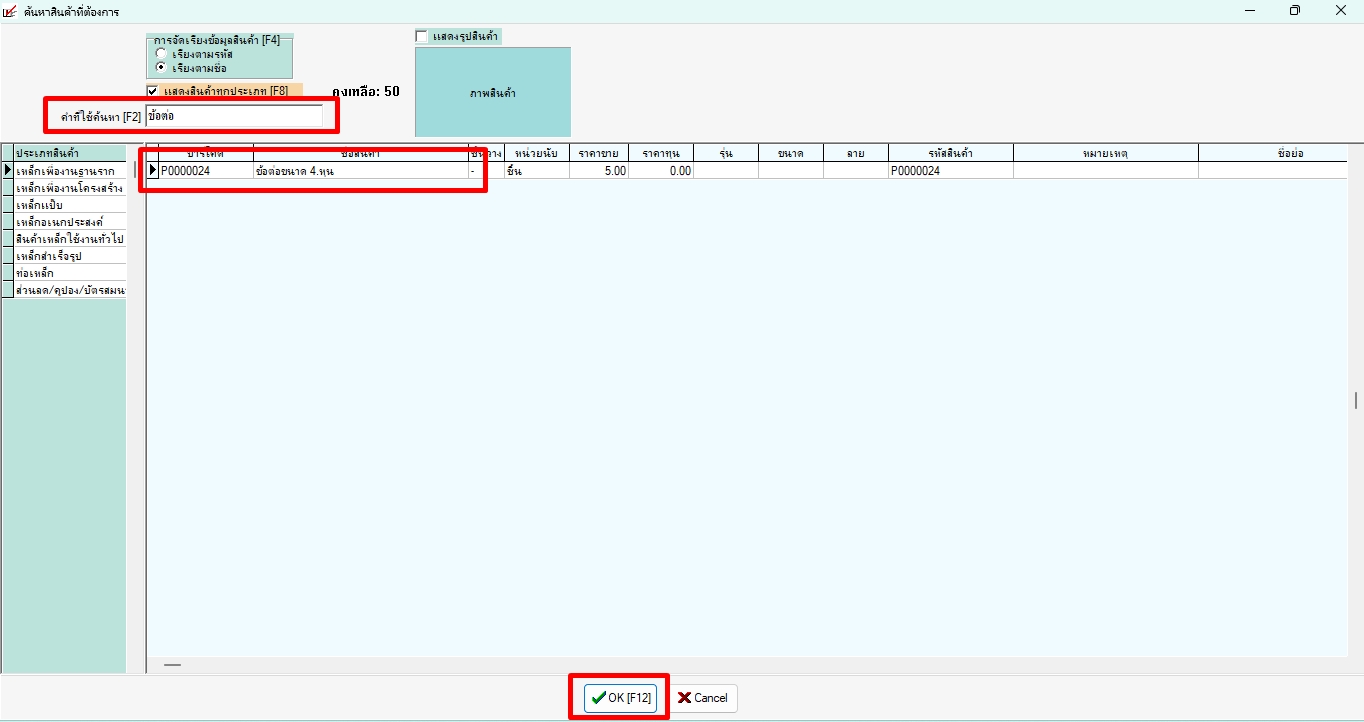Select the เรียงตามชื่อ radio button
The width and height of the screenshot is (1364, 722).
(161, 68)
